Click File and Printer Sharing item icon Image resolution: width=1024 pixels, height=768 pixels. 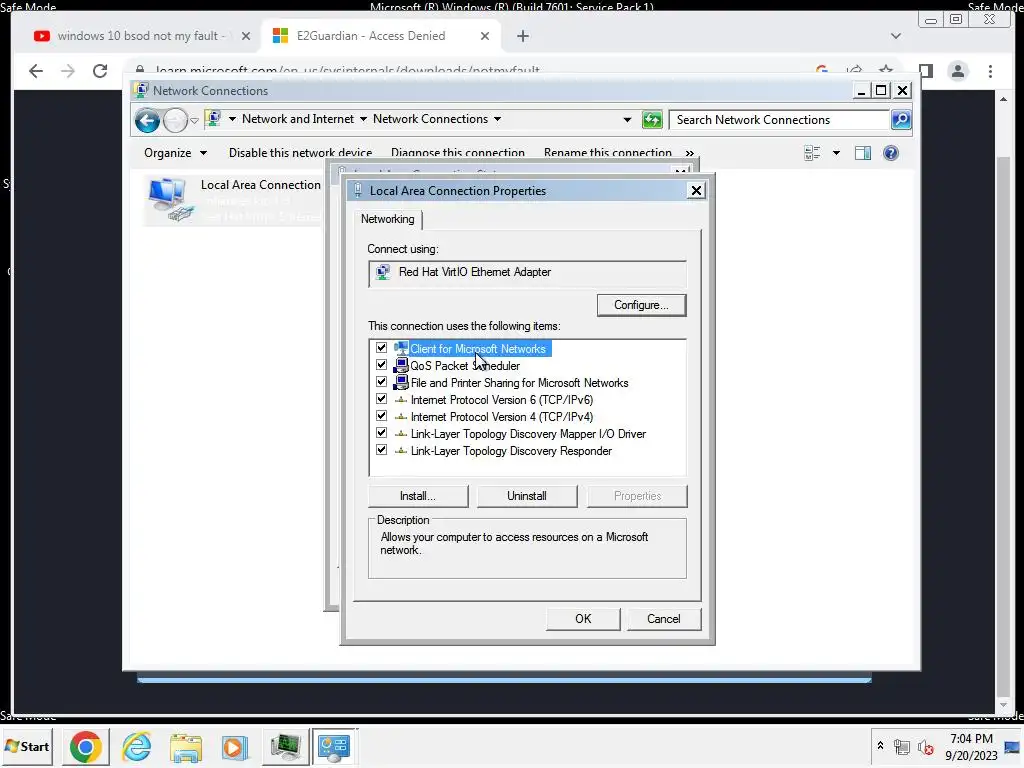[401, 383]
